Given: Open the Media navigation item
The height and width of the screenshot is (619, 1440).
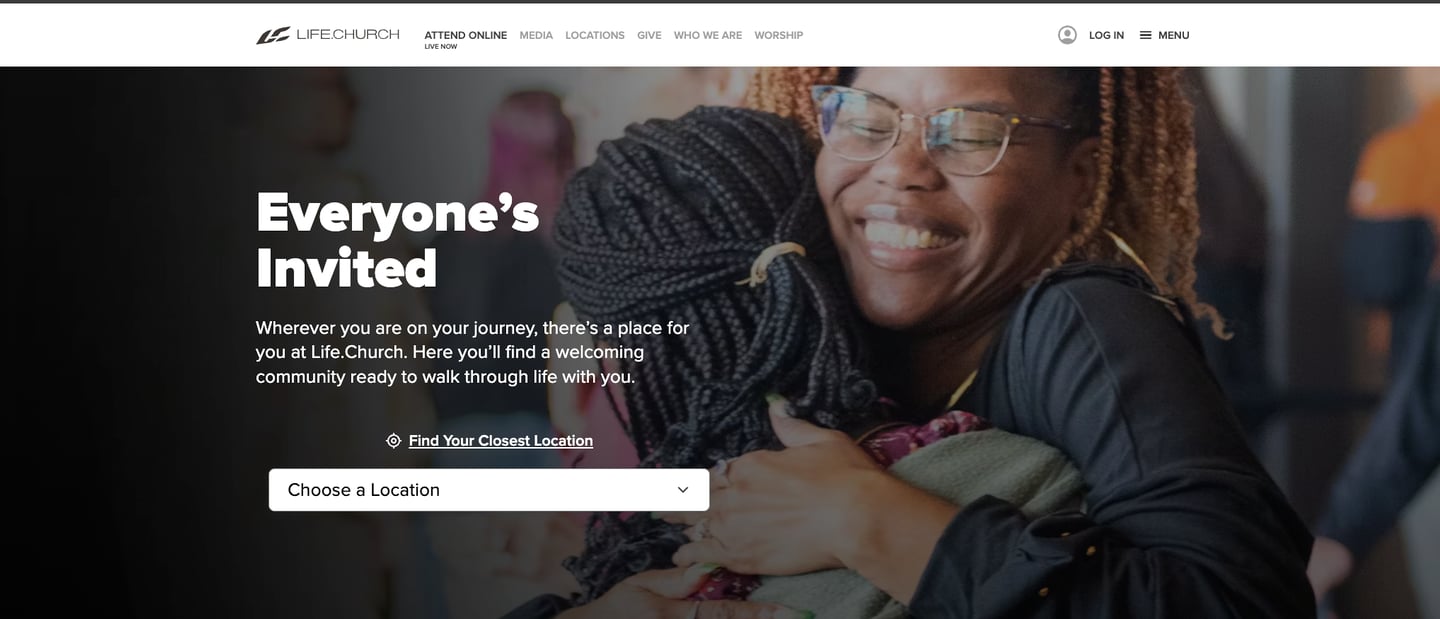Looking at the screenshot, I should (x=536, y=35).
